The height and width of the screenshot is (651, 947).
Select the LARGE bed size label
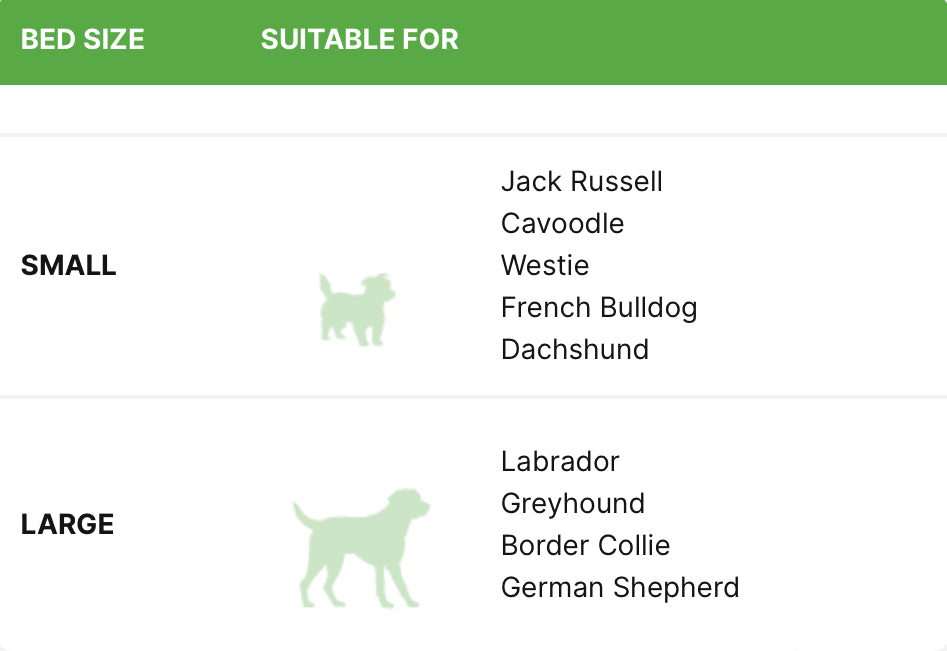pos(67,524)
